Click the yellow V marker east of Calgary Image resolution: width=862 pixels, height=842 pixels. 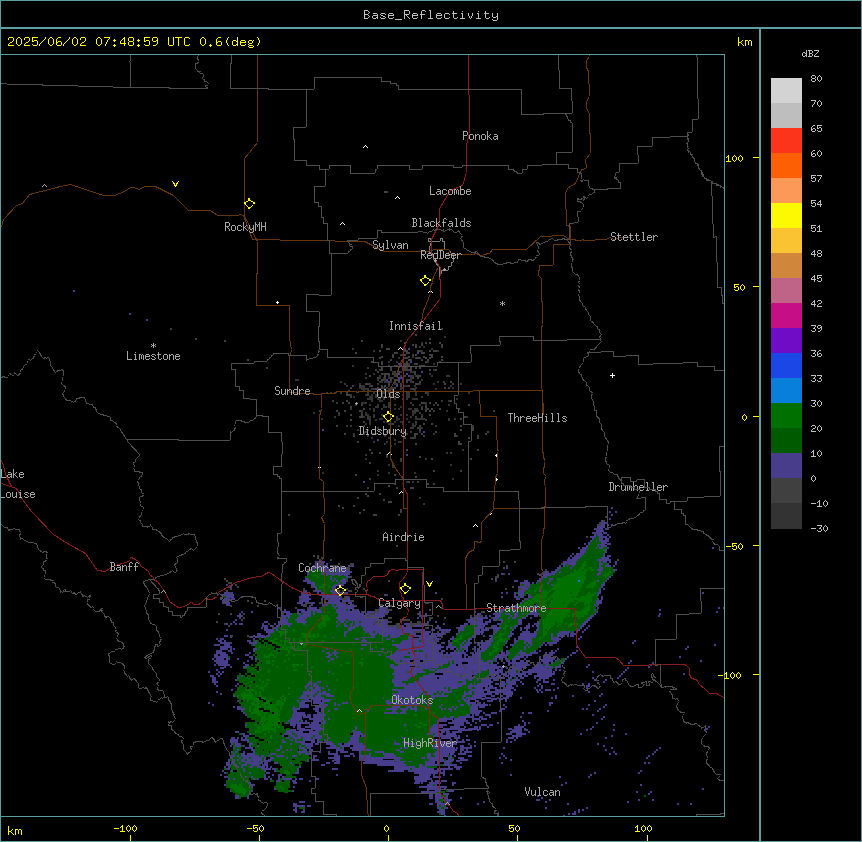click(x=430, y=584)
